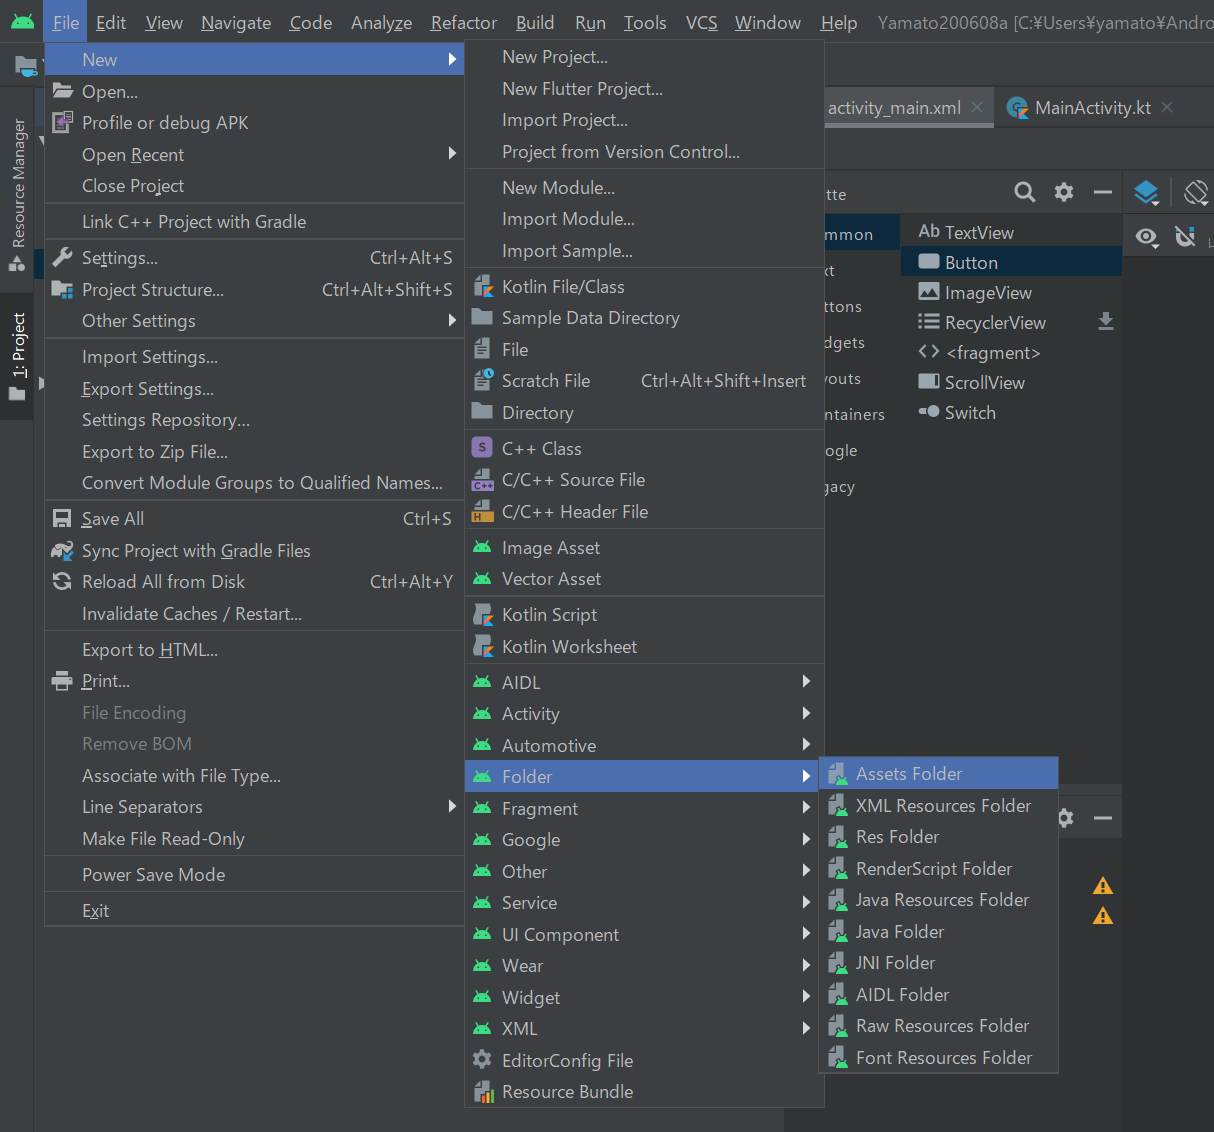The image size is (1214, 1132).
Task: Open the Refactor menu
Action: pyautogui.click(x=464, y=23)
